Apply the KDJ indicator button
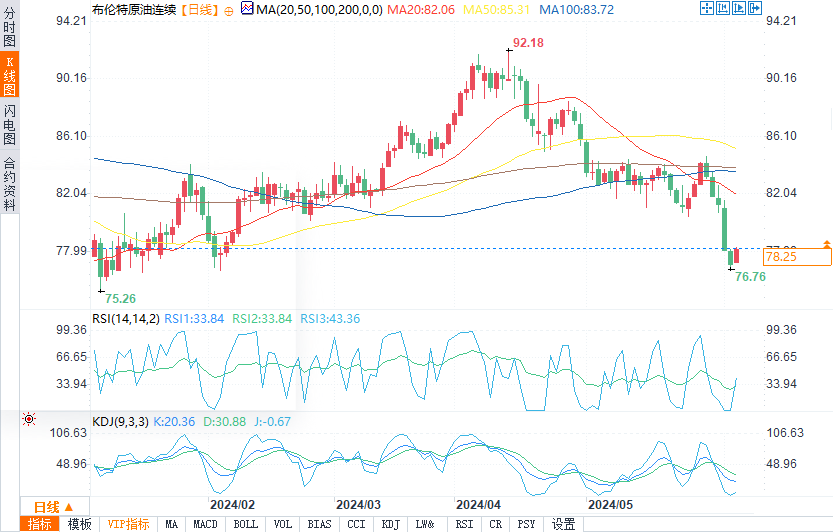Viewport: 833px width, 532px height. (390, 524)
